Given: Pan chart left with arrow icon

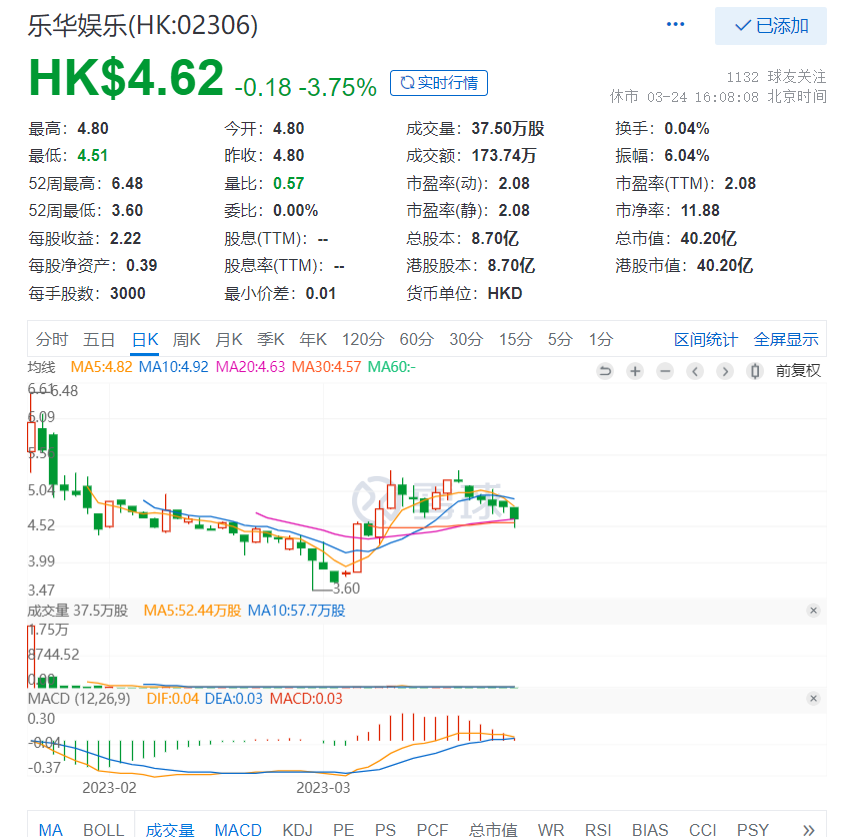Looking at the screenshot, I should click(695, 371).
